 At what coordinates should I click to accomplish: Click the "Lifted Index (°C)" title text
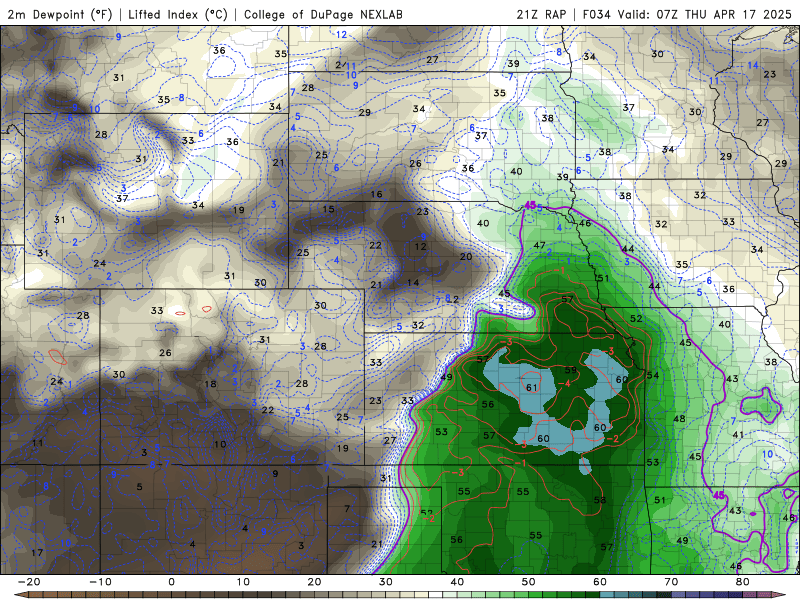178,14
